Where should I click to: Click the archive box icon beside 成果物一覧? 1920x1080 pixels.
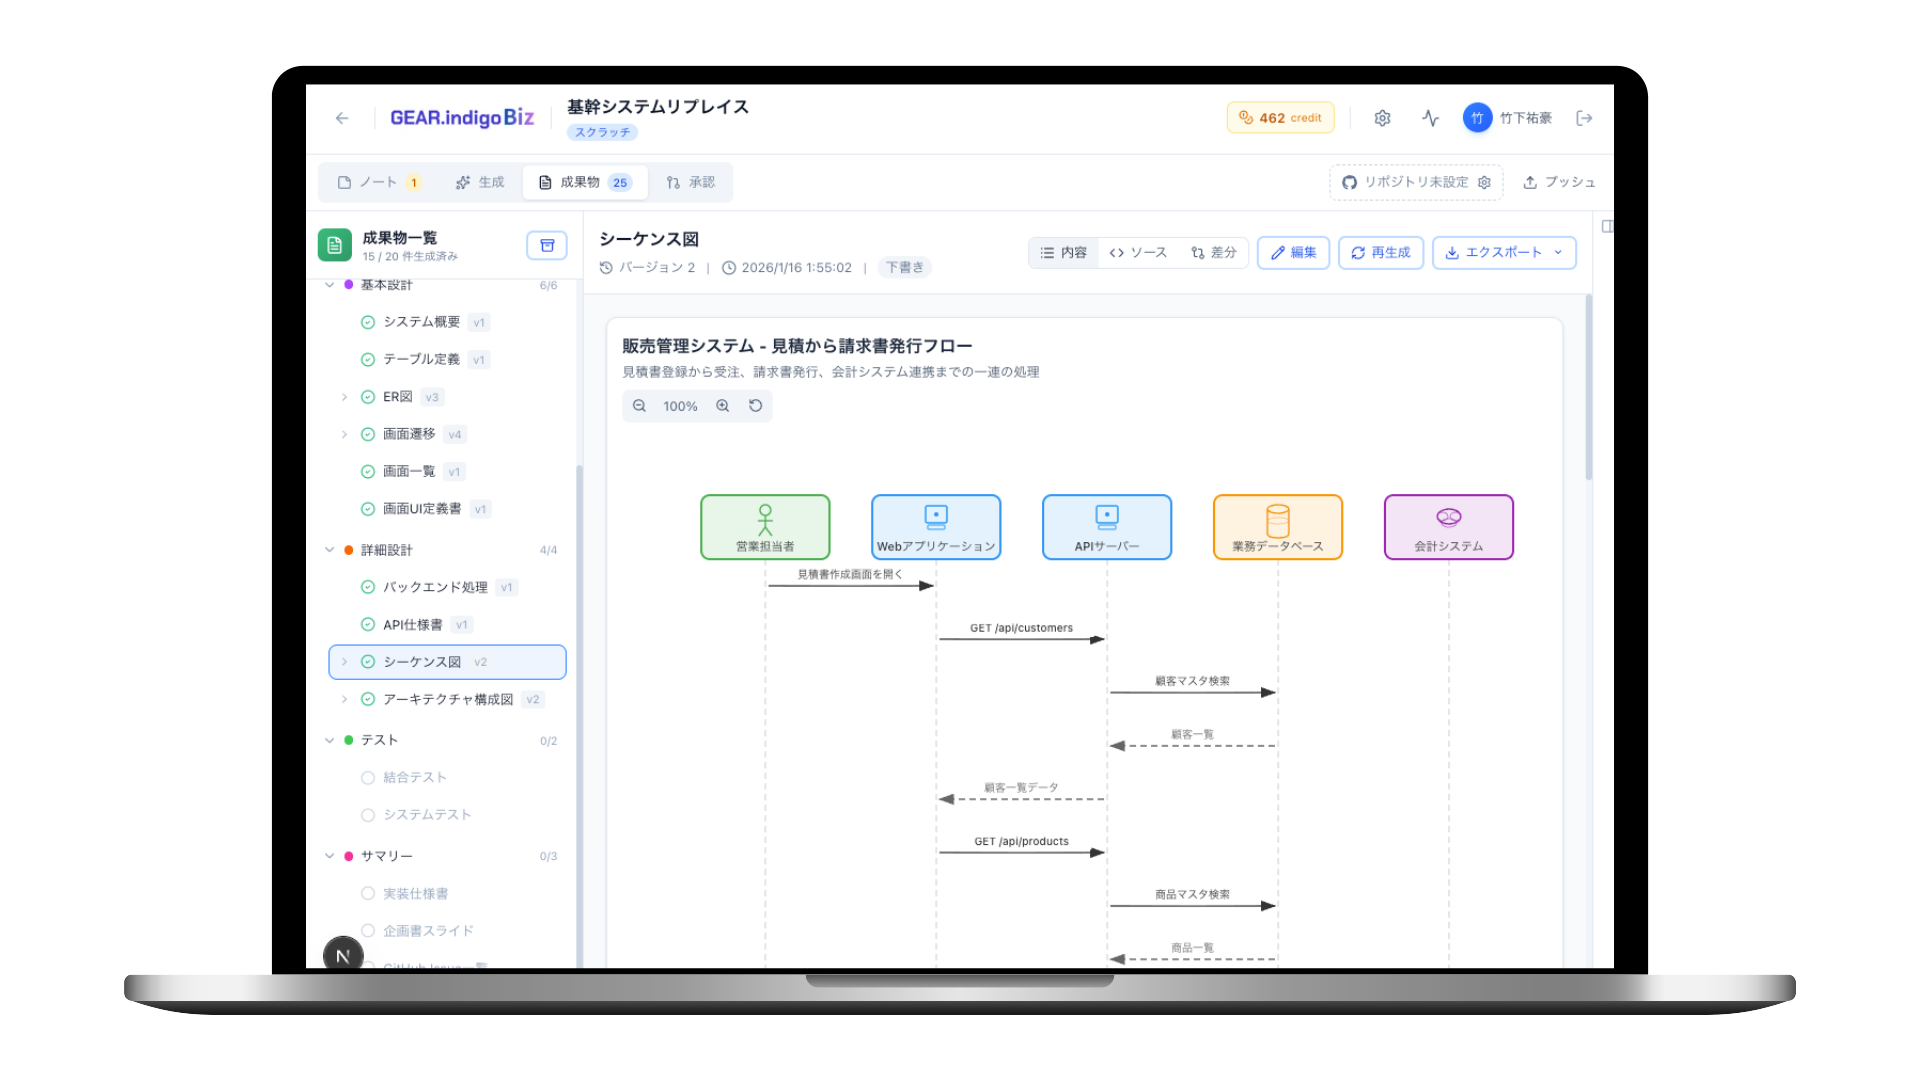click(547, 245)
